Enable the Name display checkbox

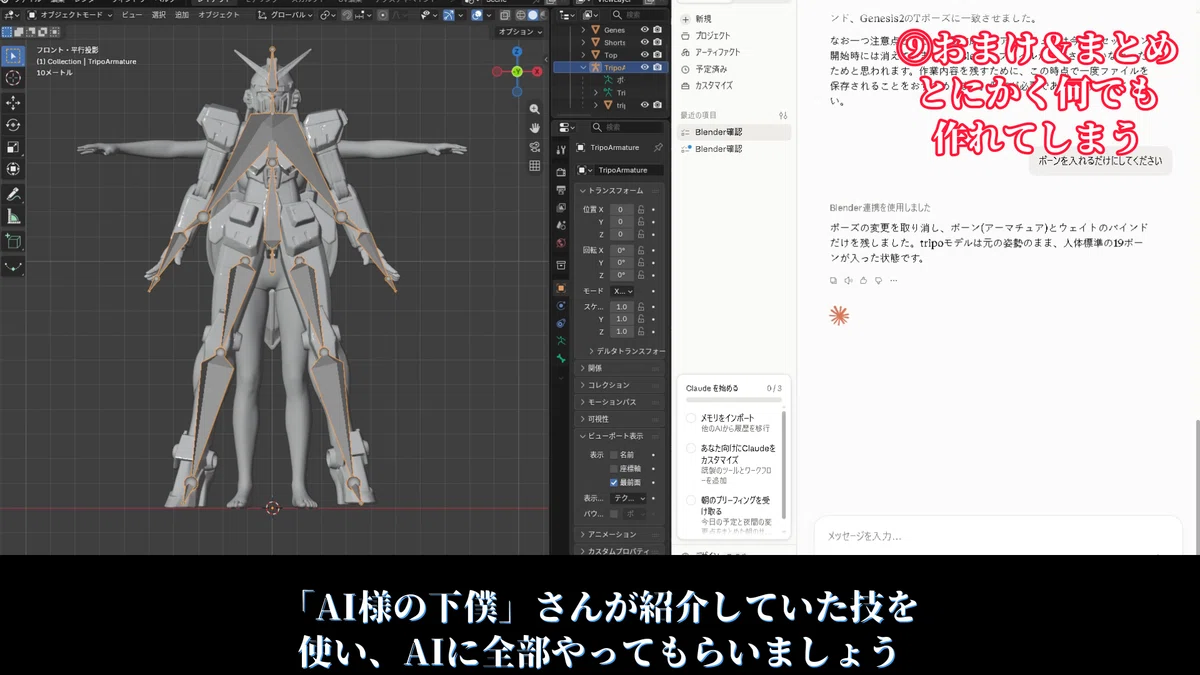614,455
